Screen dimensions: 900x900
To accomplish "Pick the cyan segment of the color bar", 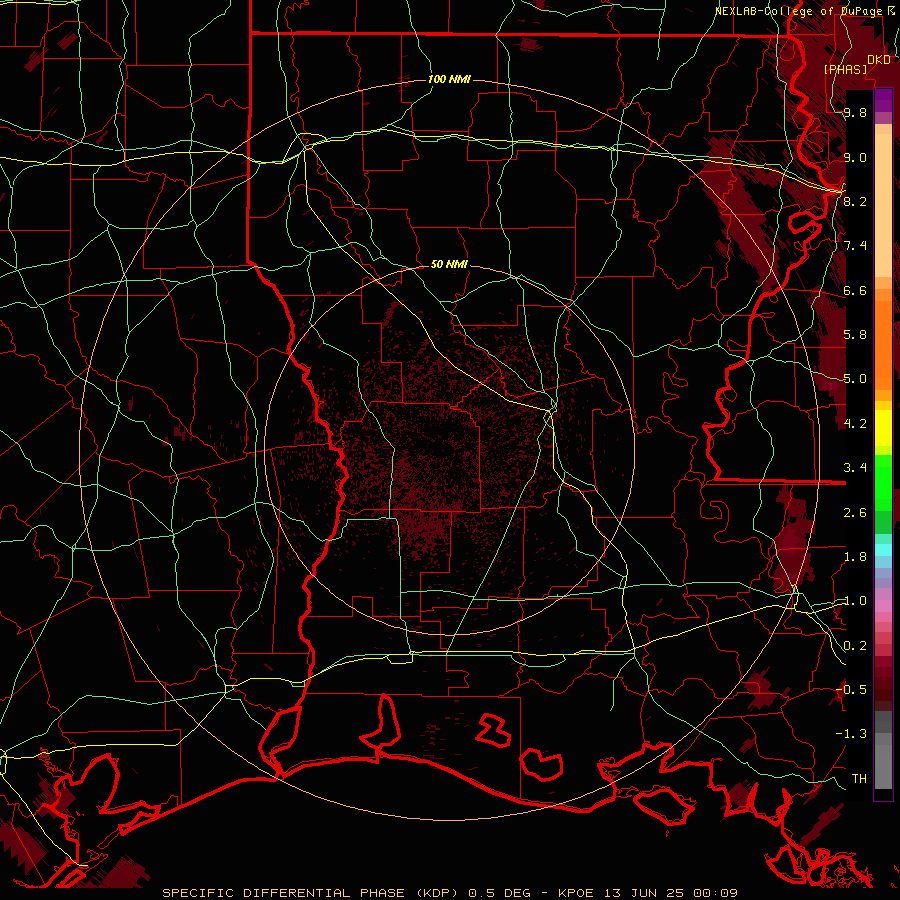I will (883, 549).
